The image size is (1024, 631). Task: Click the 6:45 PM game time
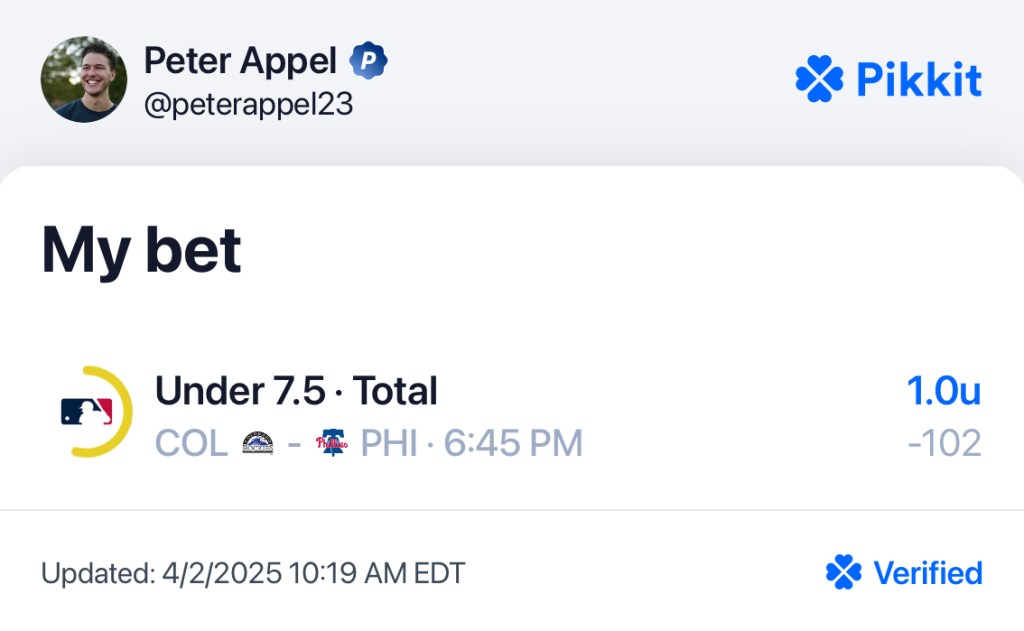[x=513, y=444]
